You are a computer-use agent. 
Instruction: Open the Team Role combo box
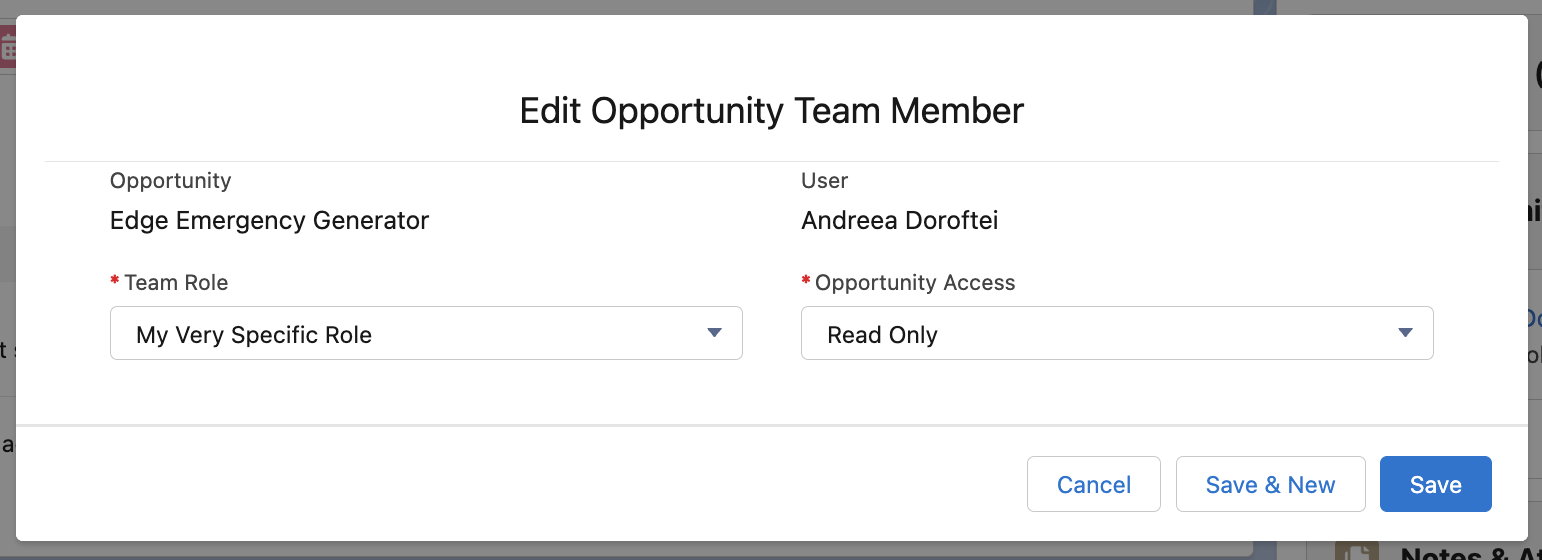tap(426, 333)
